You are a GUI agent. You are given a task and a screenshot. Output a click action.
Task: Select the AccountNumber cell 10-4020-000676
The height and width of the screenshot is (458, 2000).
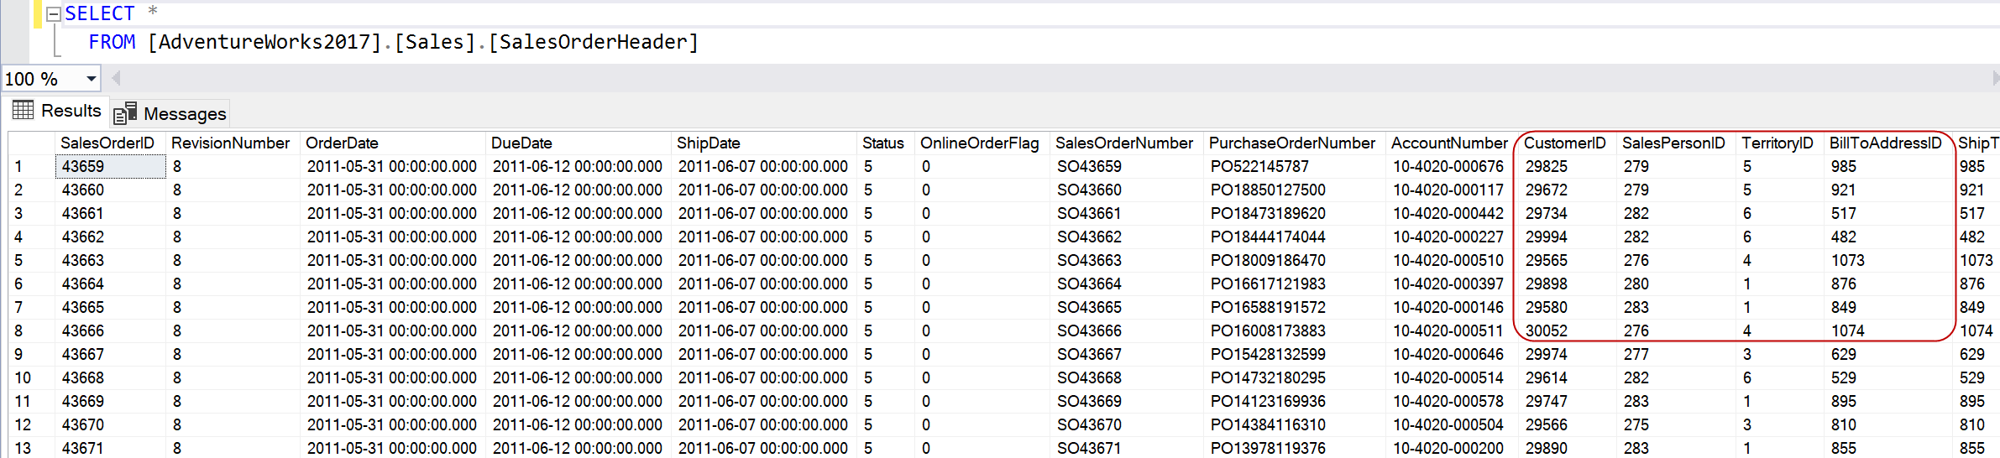(x=1452, y=167)
